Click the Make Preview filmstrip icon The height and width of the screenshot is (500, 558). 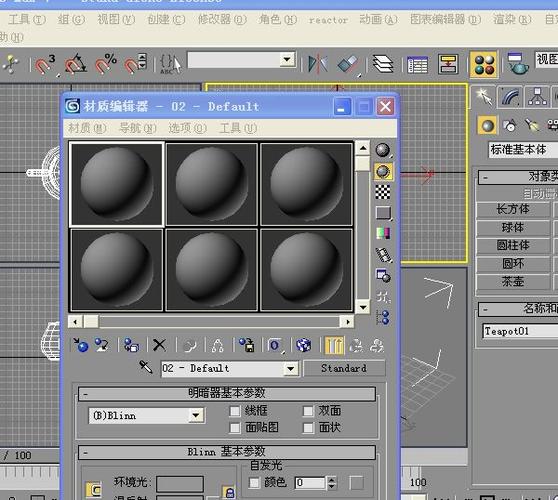point(384,255)
